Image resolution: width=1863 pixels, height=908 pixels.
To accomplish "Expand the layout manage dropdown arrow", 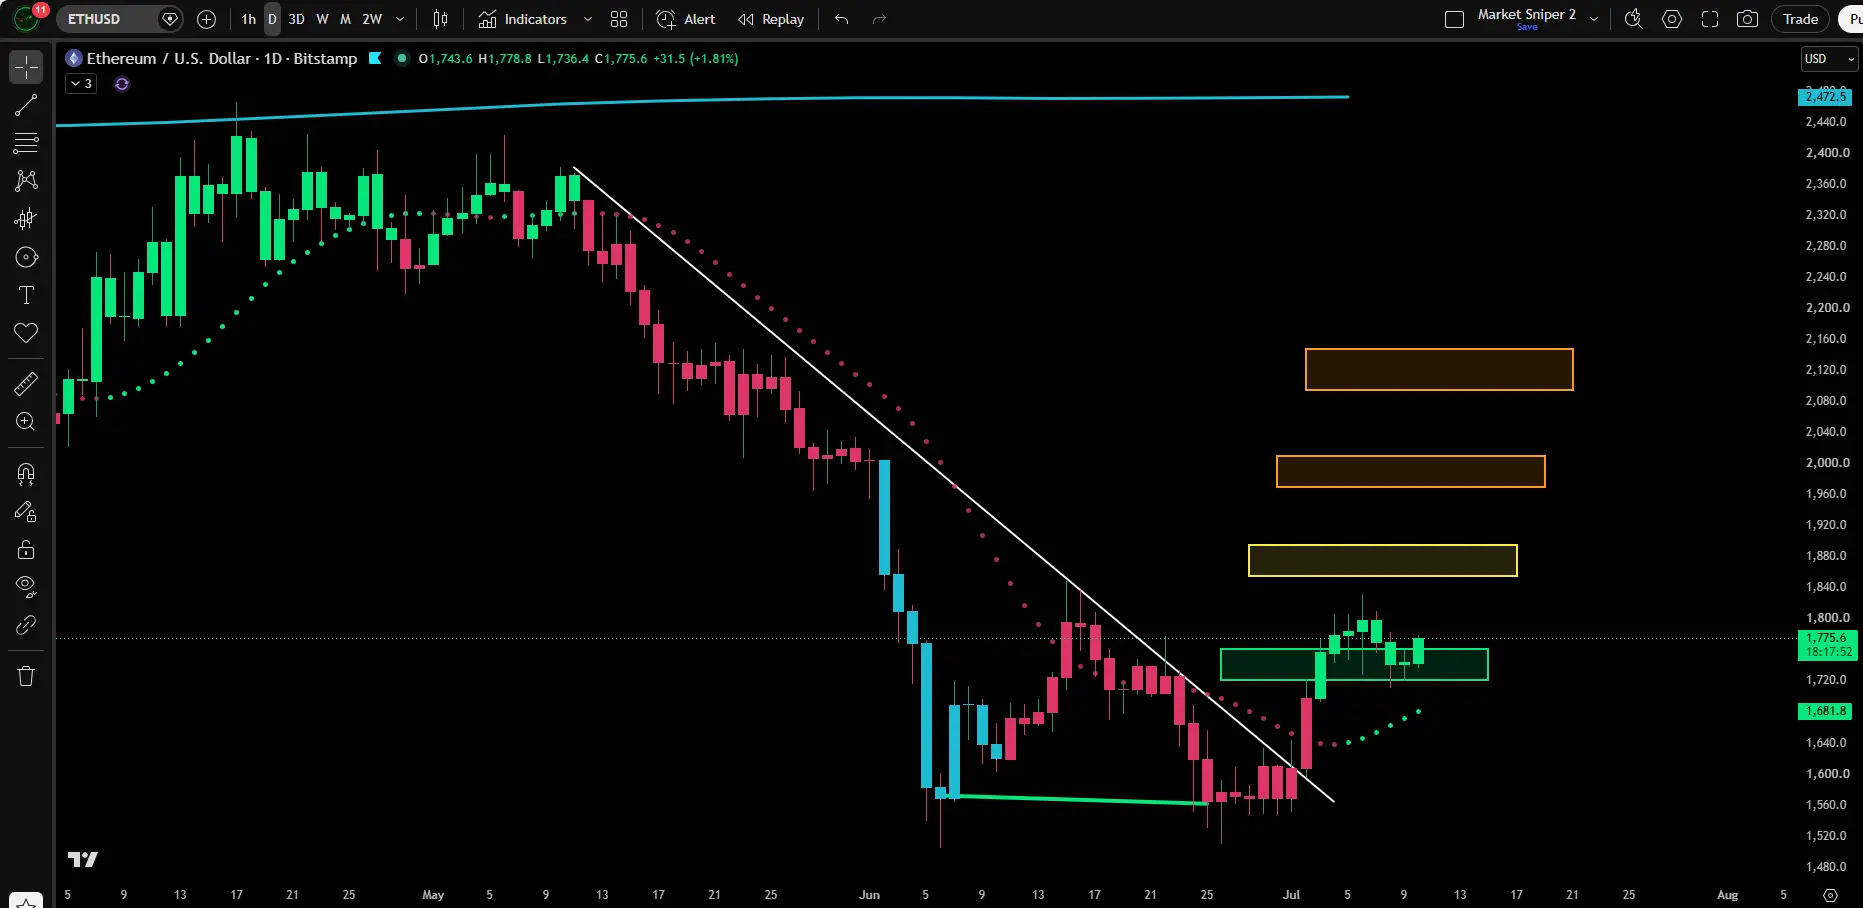I will pyautogui.click(x=1594, y=19).
